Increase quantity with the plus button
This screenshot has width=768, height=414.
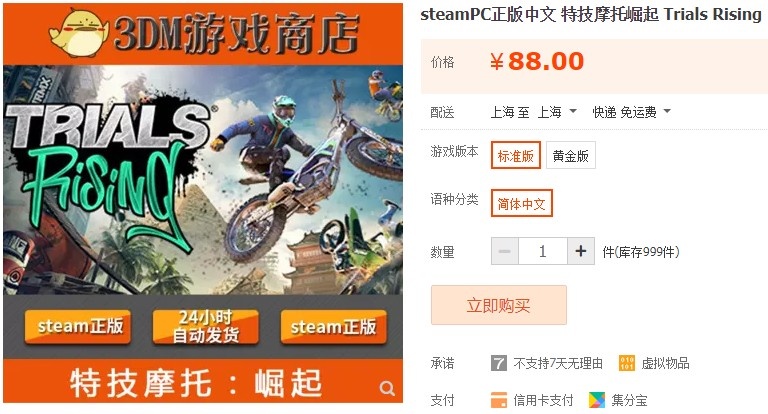coord(581,251)
